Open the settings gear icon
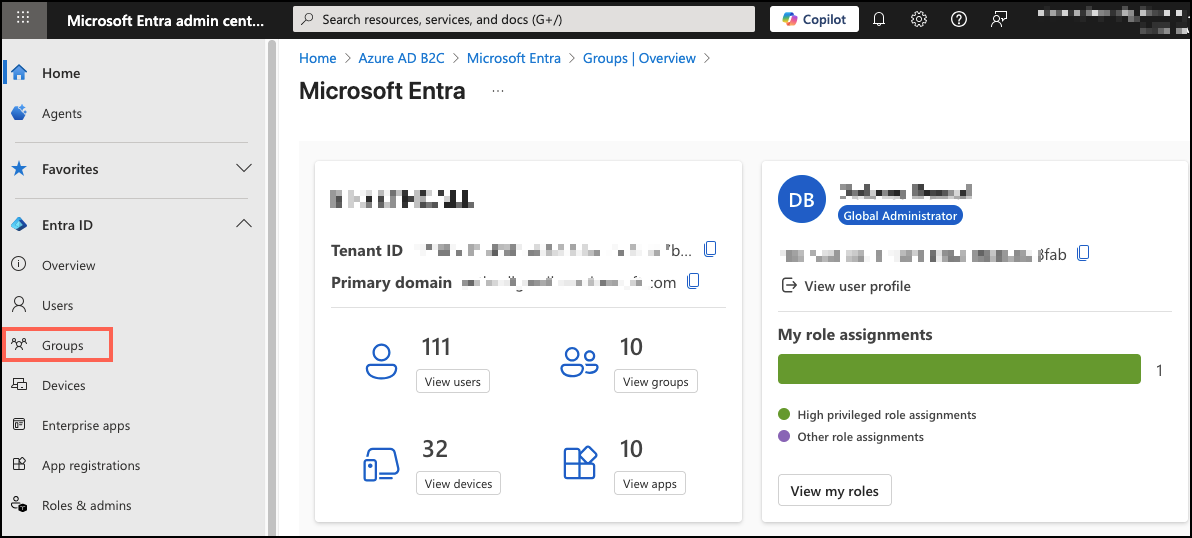This screenshot has width=1192, height=538. 919,19
